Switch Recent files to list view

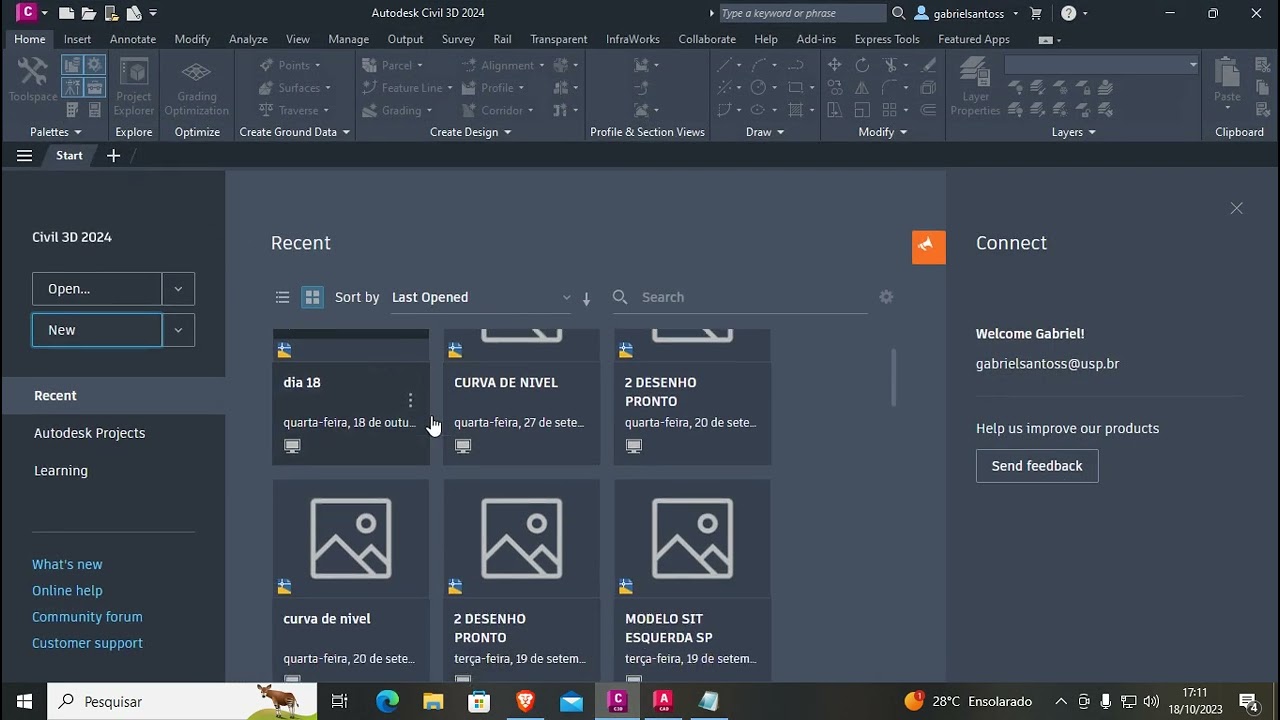(x=282, y=297)
